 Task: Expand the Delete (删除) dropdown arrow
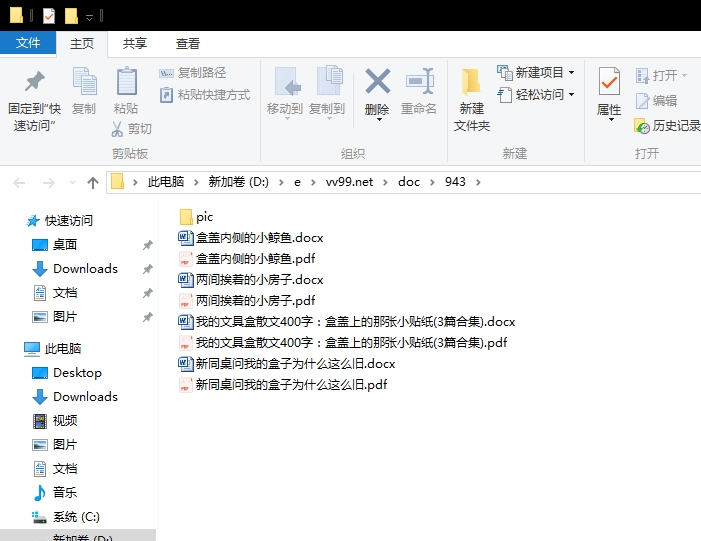(379, 119)
